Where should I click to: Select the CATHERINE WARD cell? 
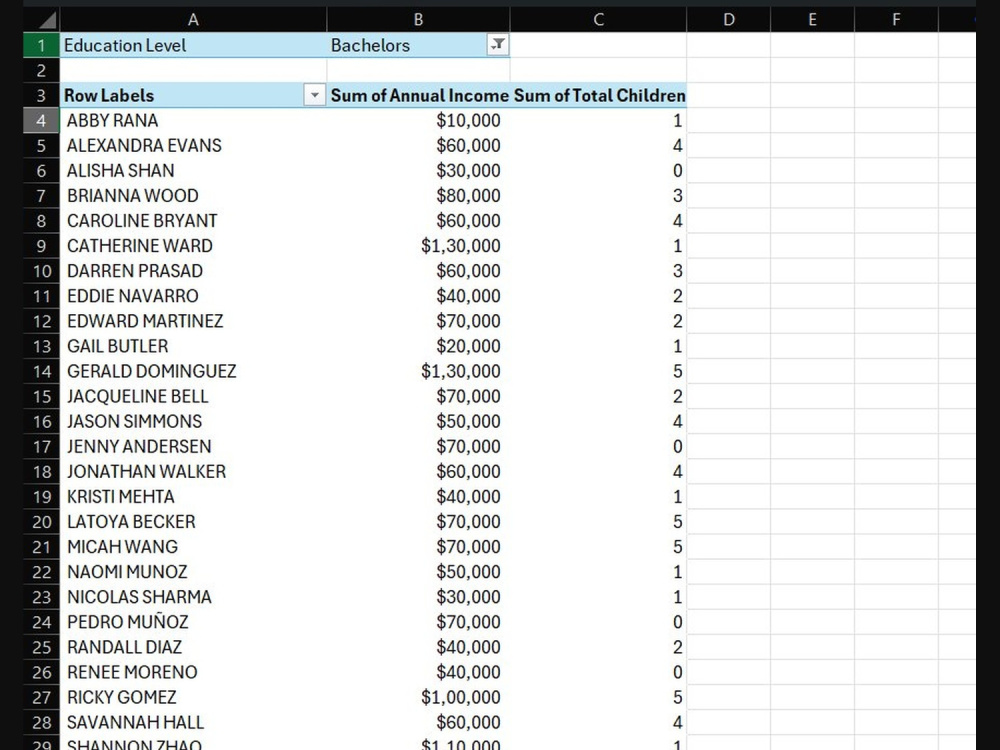pos(193,246)
